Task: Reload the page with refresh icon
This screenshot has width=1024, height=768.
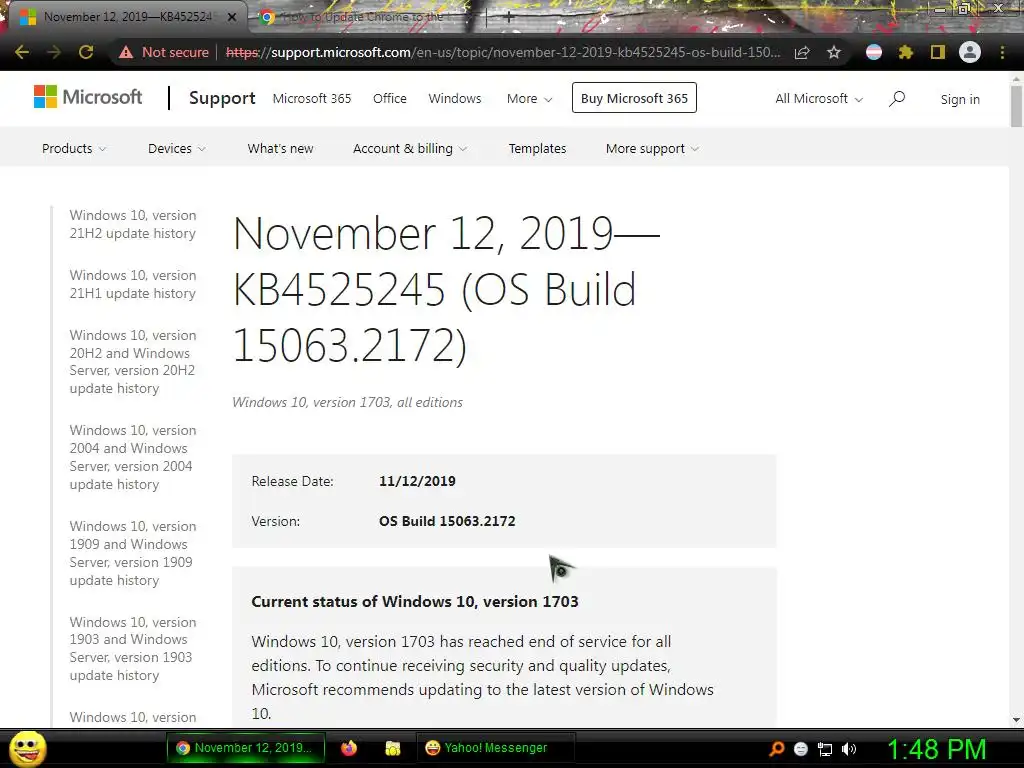Action: (86, 52)
